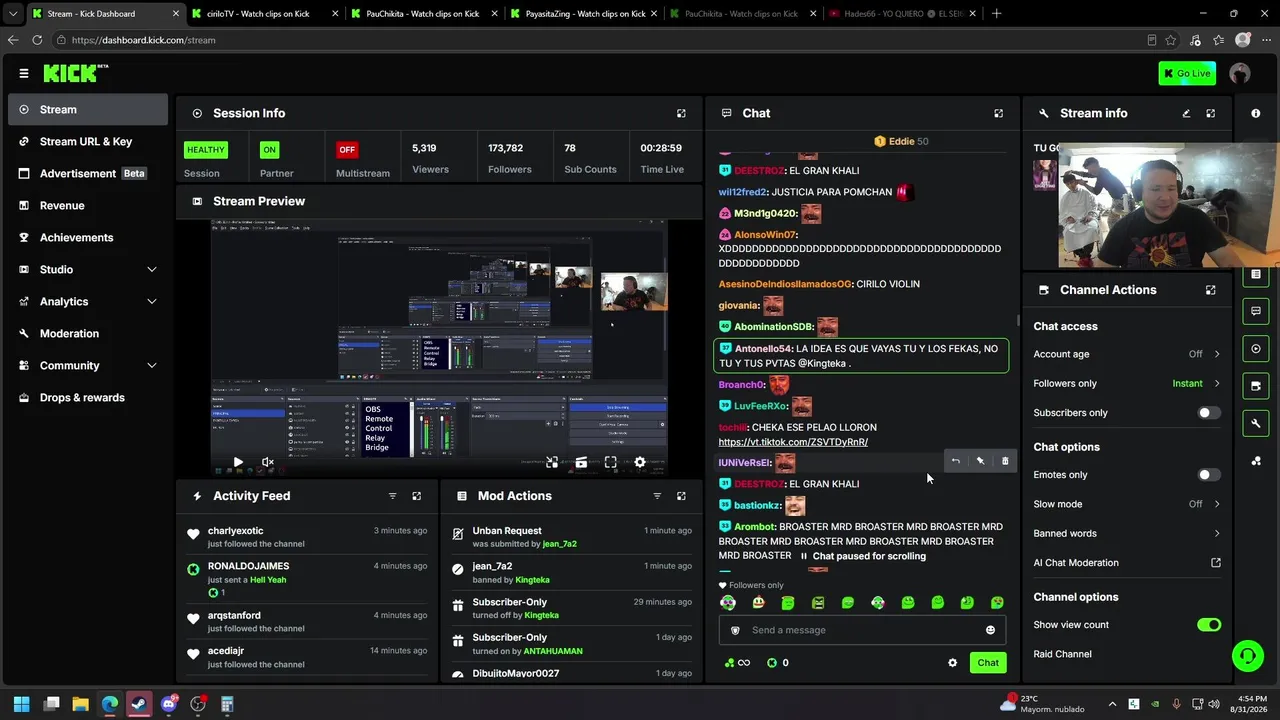The height and width of the screenshot is (720, 1280).
Task: Open Advertisement Beta in the sidebar
Action: (x=88, y=174)
